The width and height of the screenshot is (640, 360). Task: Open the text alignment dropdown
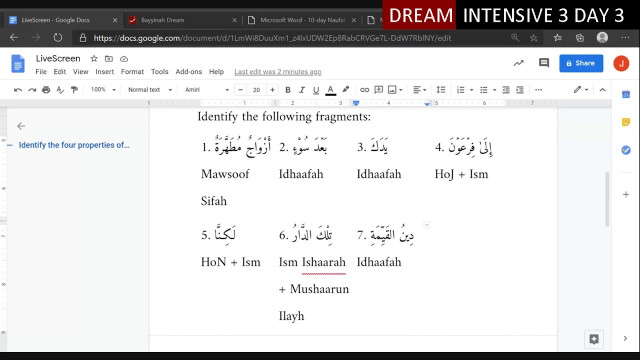(x=419, y=90)
